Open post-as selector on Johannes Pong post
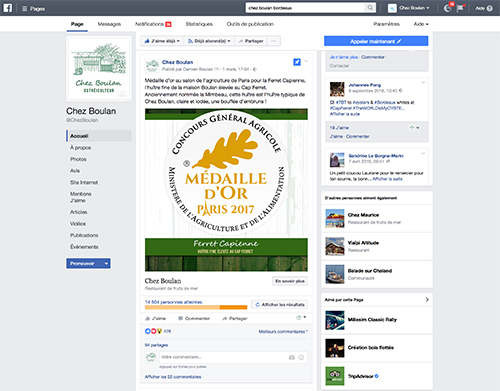Screen dimensions: 500x391 414,128
